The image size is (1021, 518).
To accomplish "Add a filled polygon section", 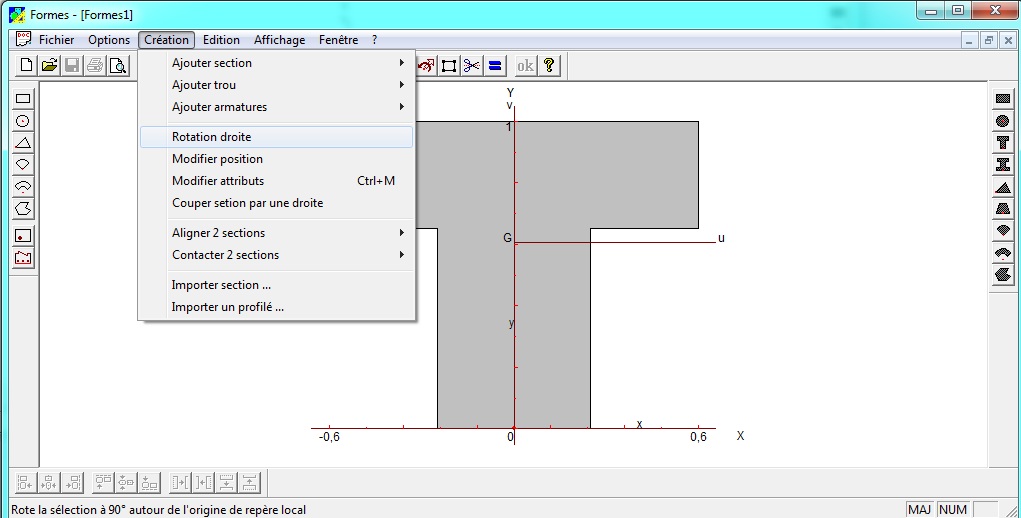I will (1003, 275).
